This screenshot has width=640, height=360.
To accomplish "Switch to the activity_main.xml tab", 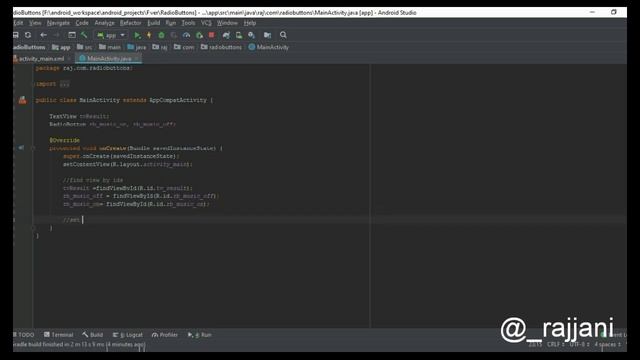I will (x=41, y=59).
